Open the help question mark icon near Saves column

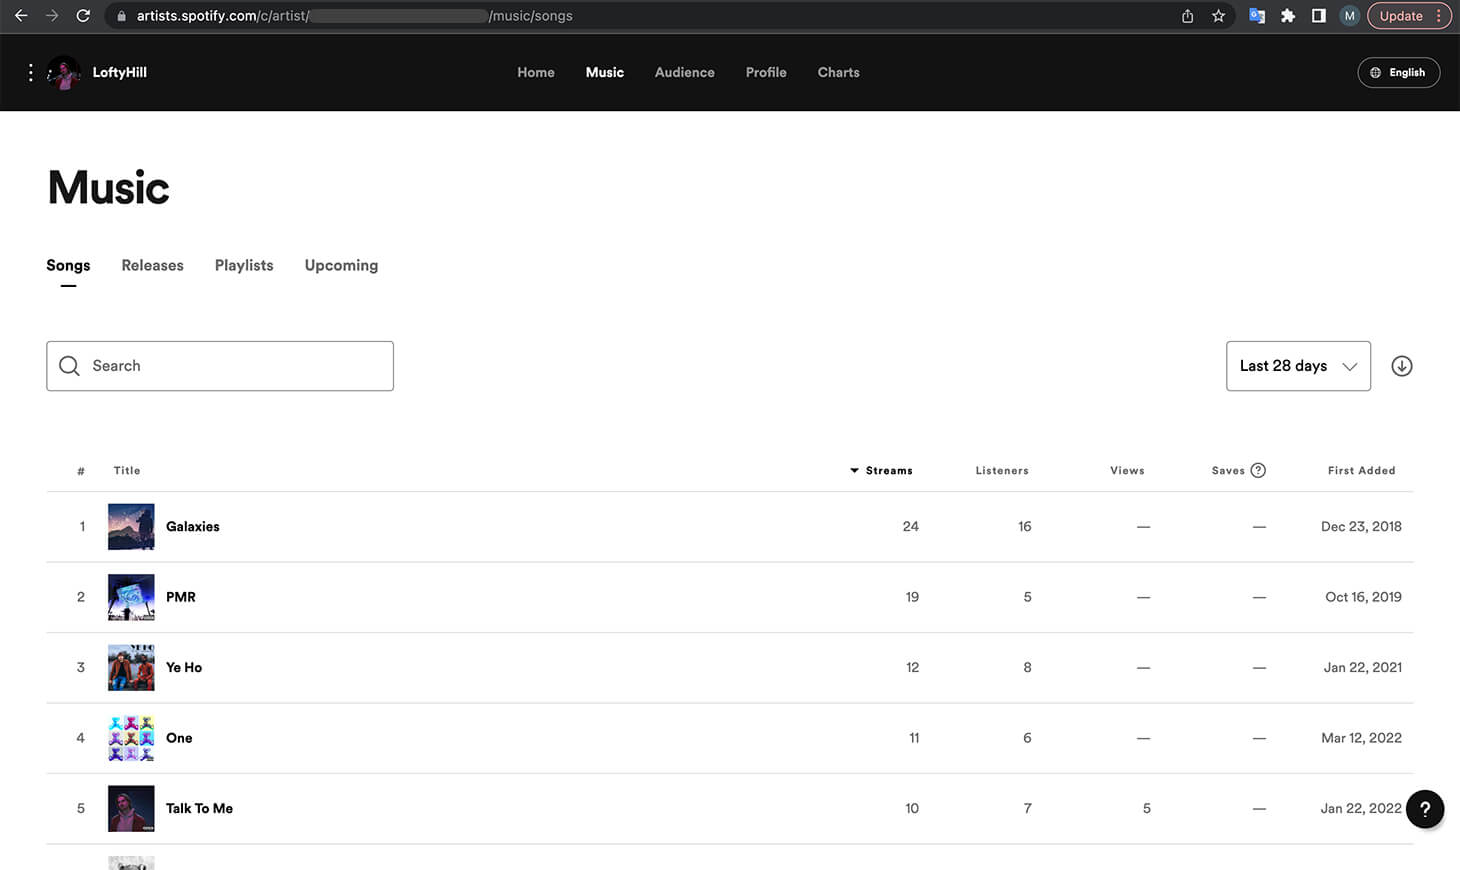click(1258, 470)
